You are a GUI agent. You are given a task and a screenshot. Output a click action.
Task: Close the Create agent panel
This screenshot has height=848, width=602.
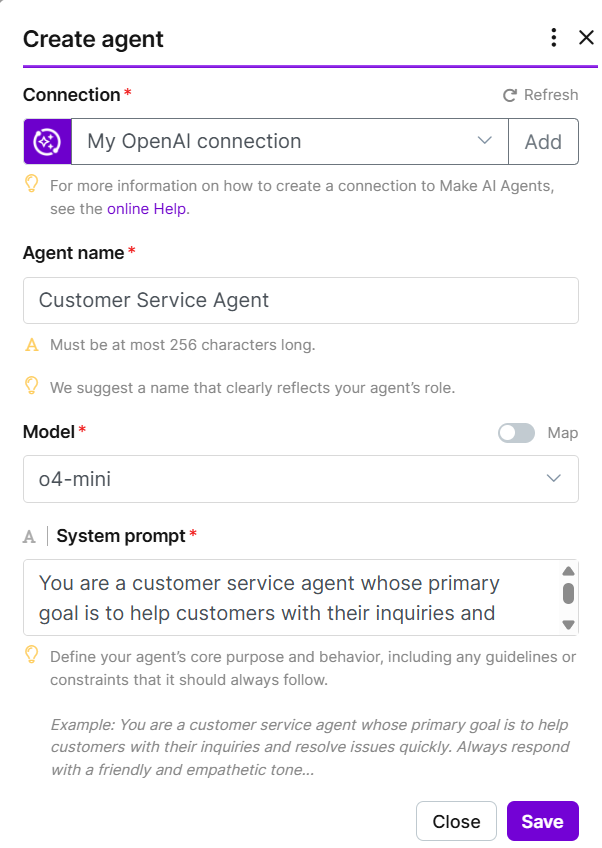(x=586, y=38)
